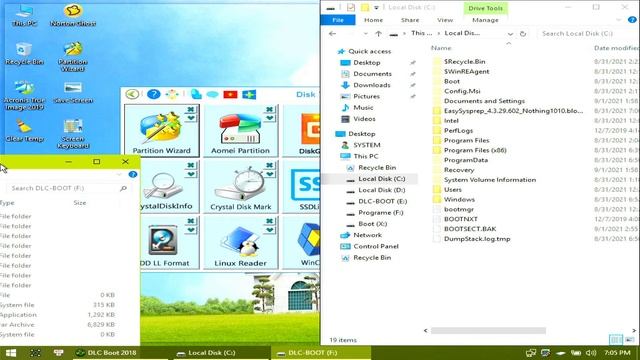
Task: Open recent locations dropdown in Local Disk
Action: (x=365, y=34)
